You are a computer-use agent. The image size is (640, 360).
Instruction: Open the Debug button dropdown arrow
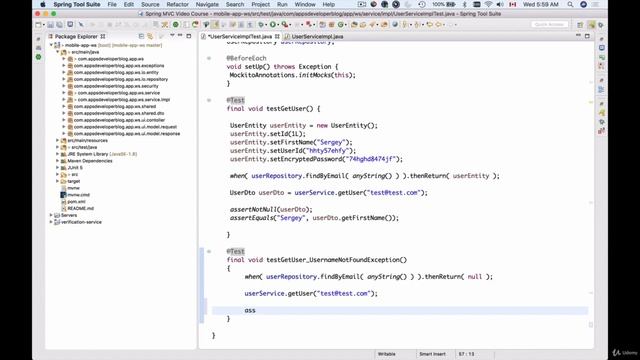pyautogui.click(x=266, y=25)
